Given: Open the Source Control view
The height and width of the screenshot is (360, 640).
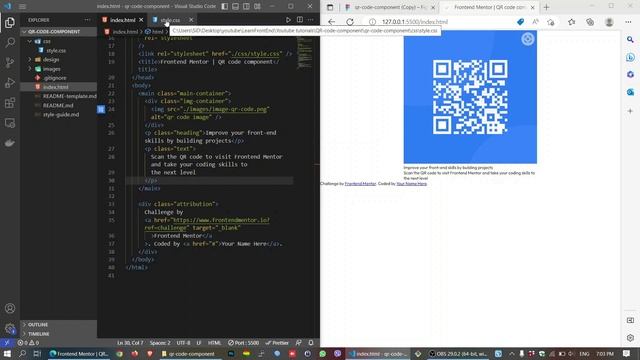Looking at the screenshot, I should [10, 62].
